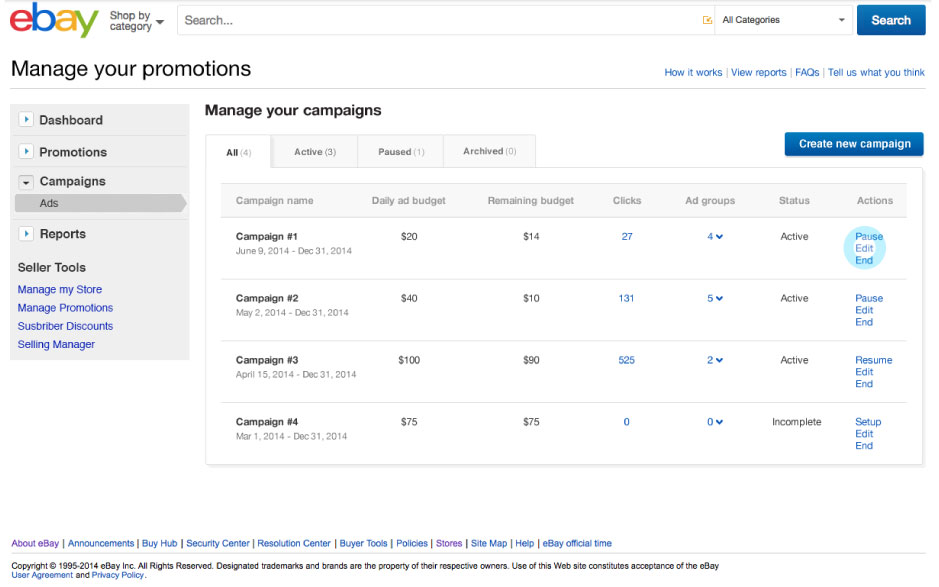Image resolution: width=939 pixels, height=587 pixels.
Task: Click Create new campaign button
Action: tap(854, 144)
